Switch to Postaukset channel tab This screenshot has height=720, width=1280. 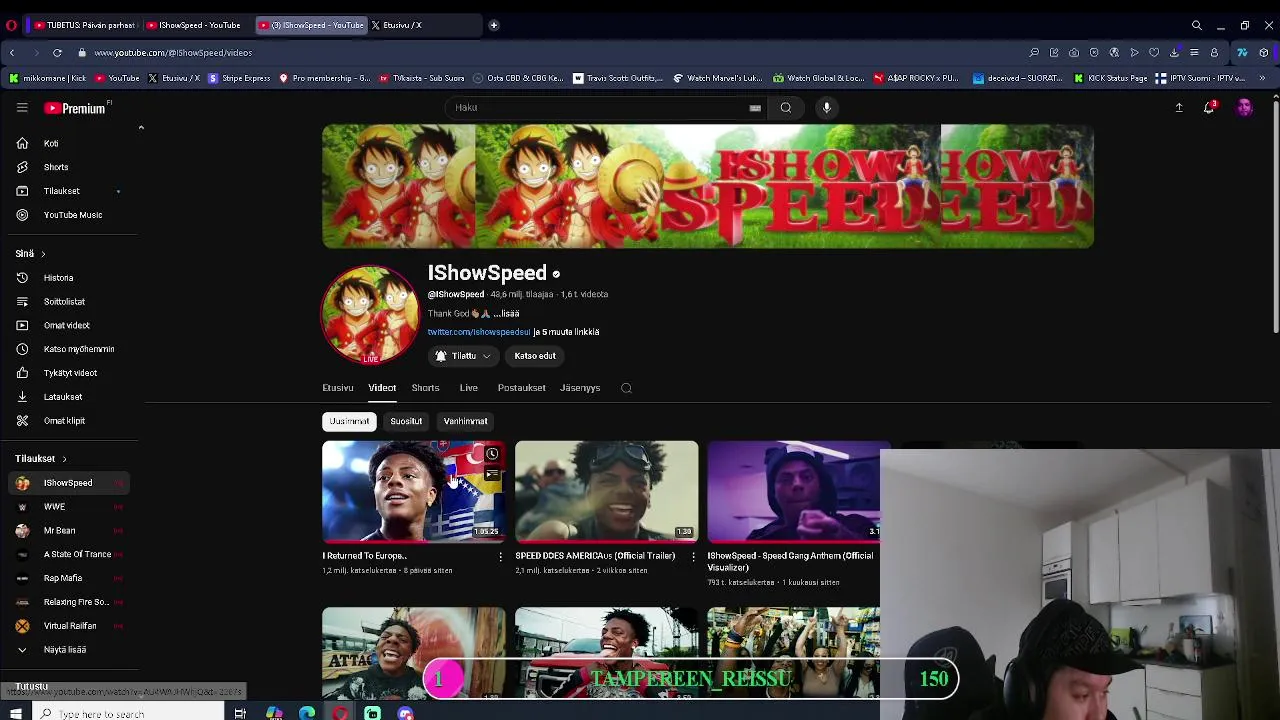click(522, 388)
